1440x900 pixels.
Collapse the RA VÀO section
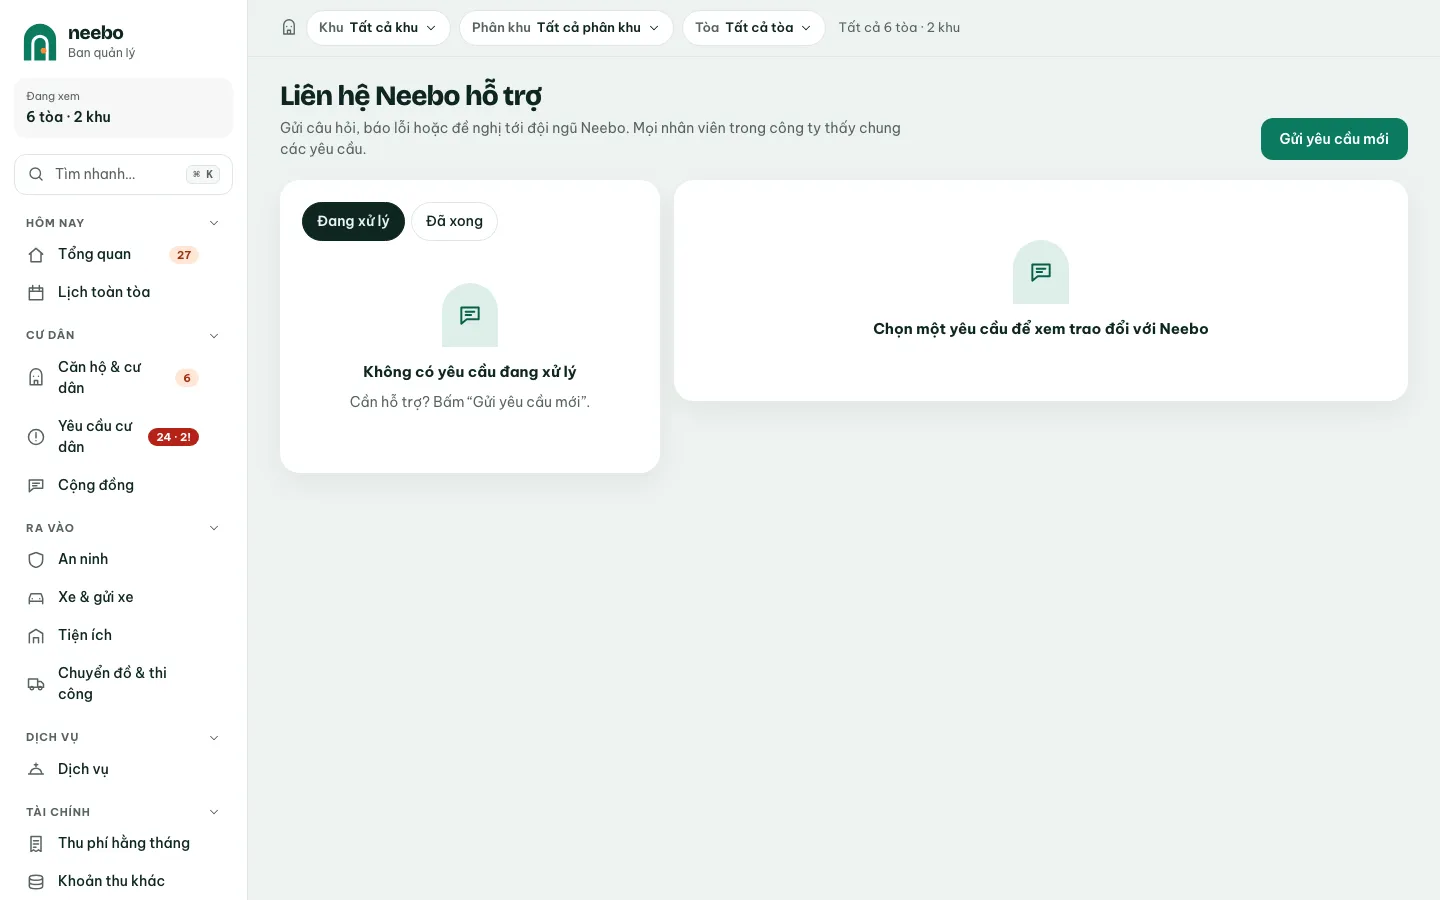pos(214,528)
